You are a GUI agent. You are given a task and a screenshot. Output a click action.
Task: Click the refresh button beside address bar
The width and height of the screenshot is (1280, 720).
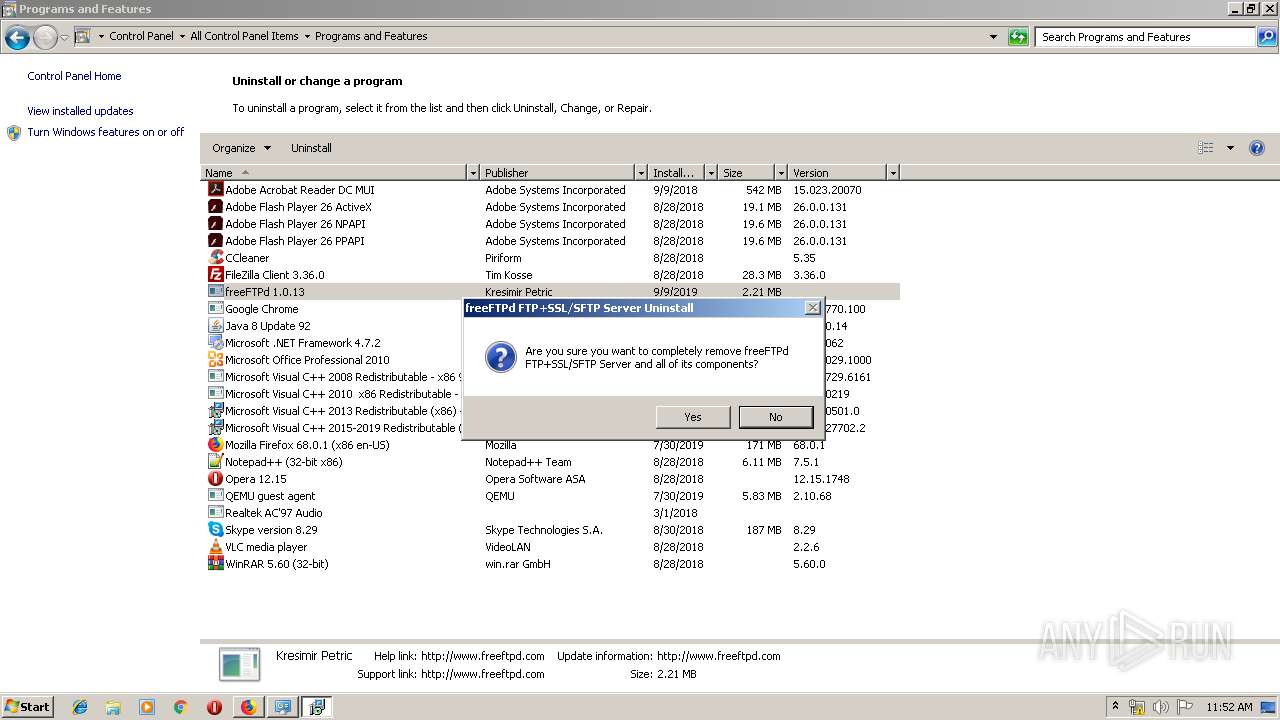pos(1018,37)
